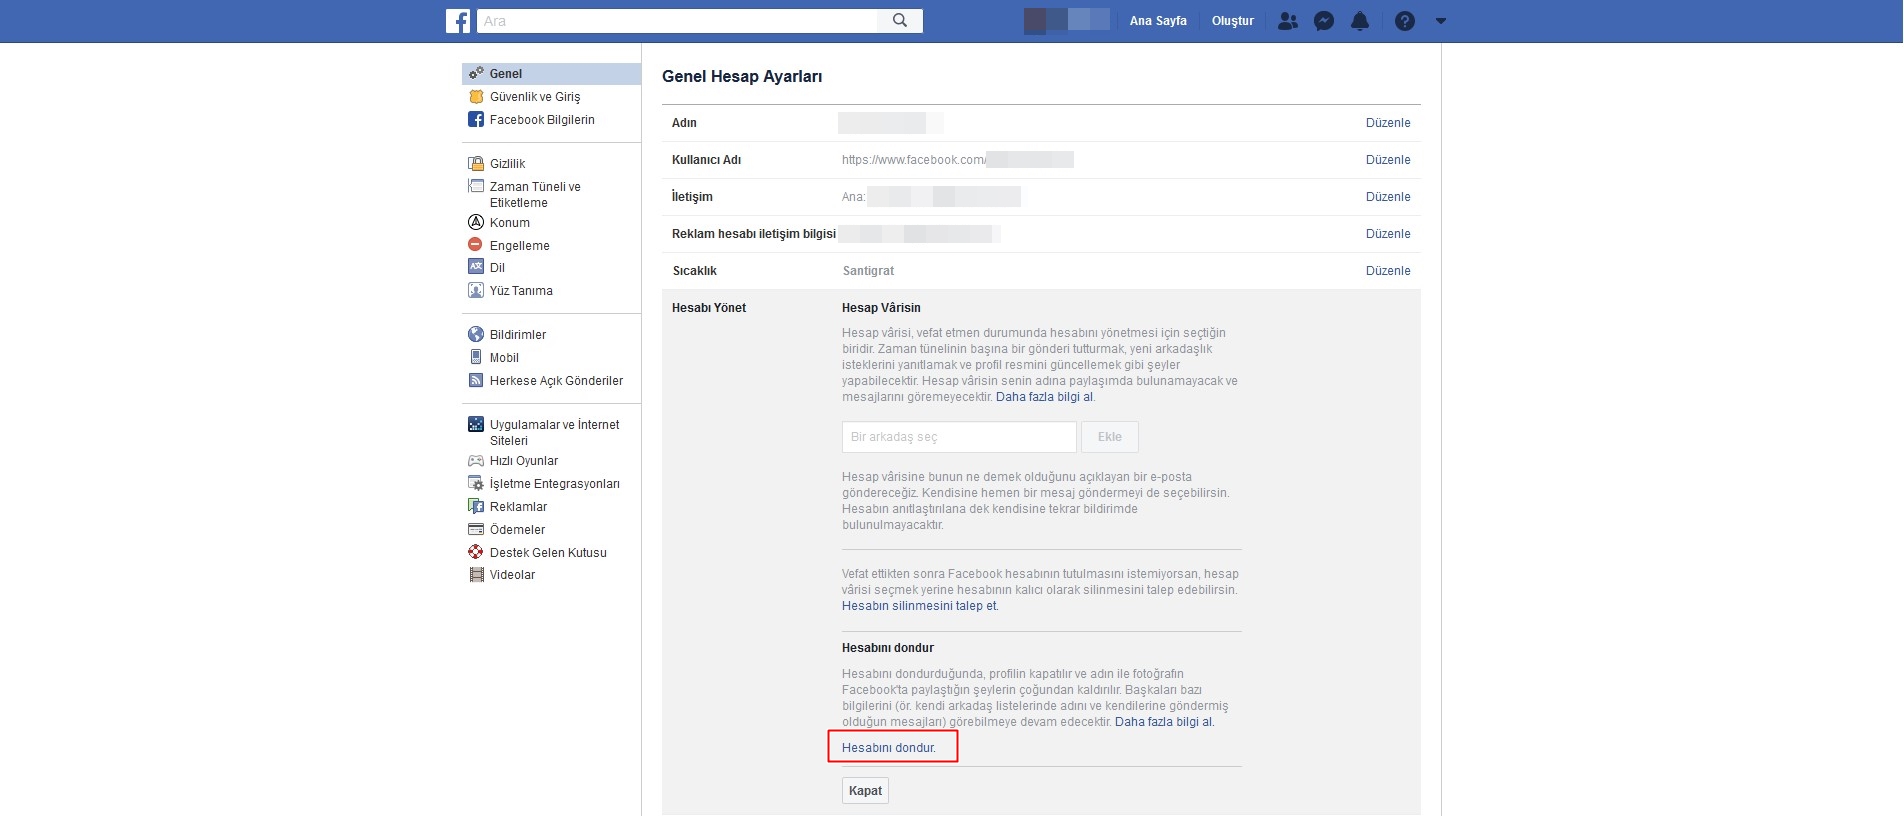Click the Bildirimler globe icon
Viewport: 1904px width, 816px height.
[476, 334]
